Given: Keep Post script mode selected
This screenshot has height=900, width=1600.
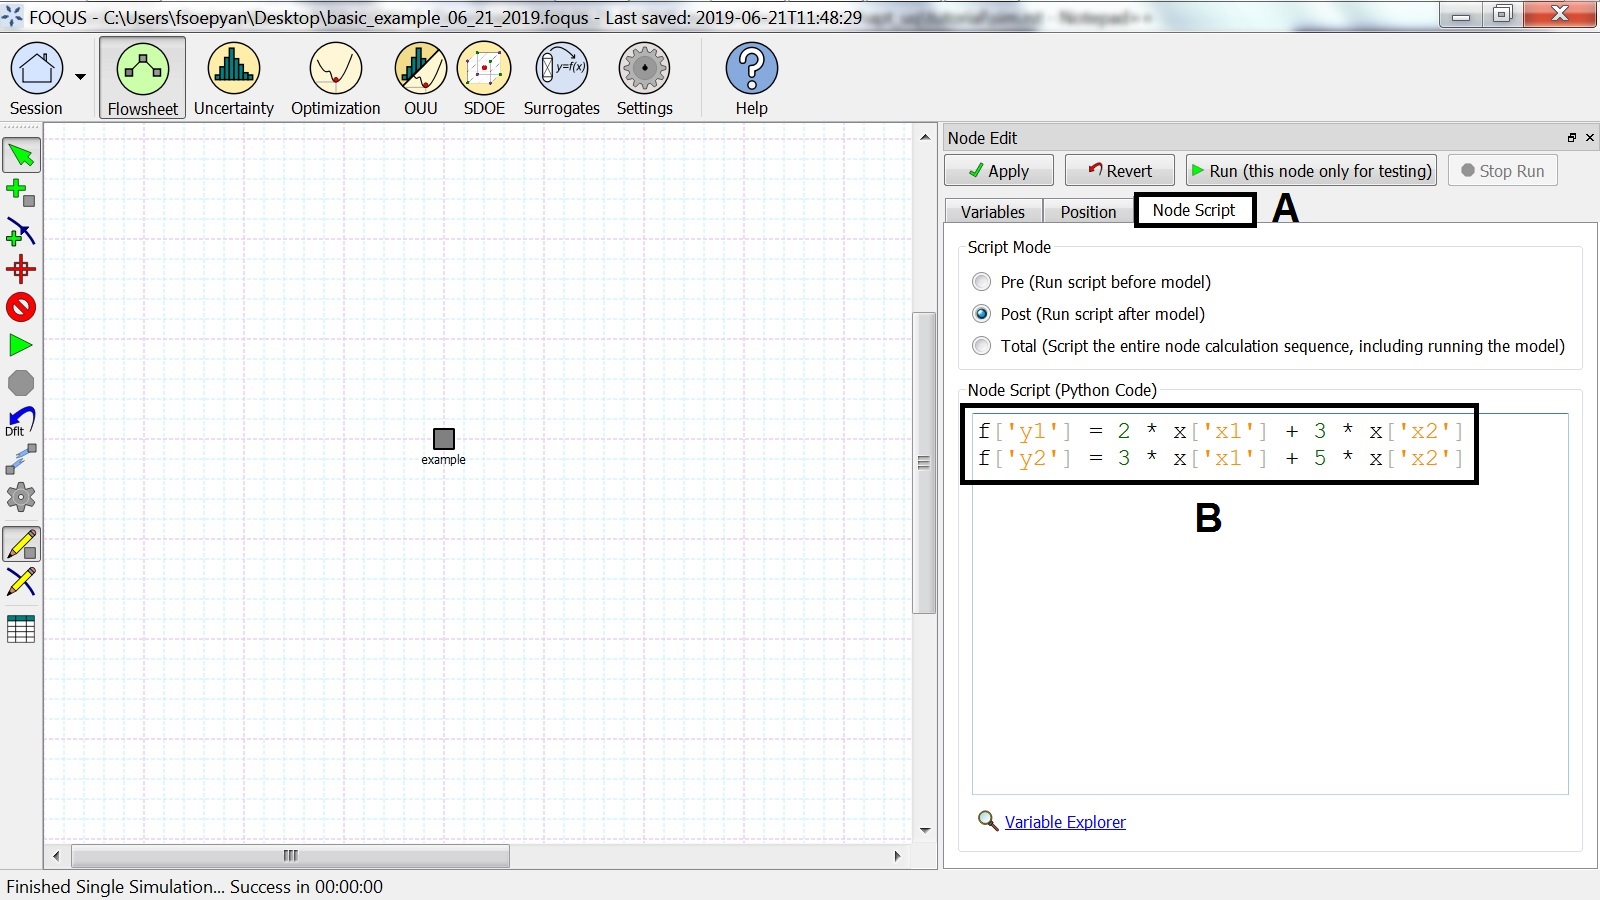Looking at the screenshot, I should pyautogui.click(x=982, y=314).
